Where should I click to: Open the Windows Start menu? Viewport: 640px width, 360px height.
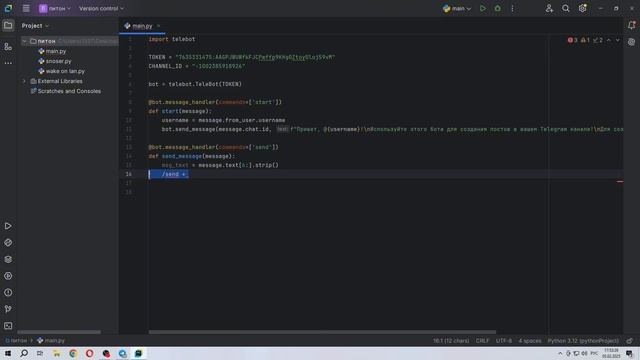(x=8, y=353)
